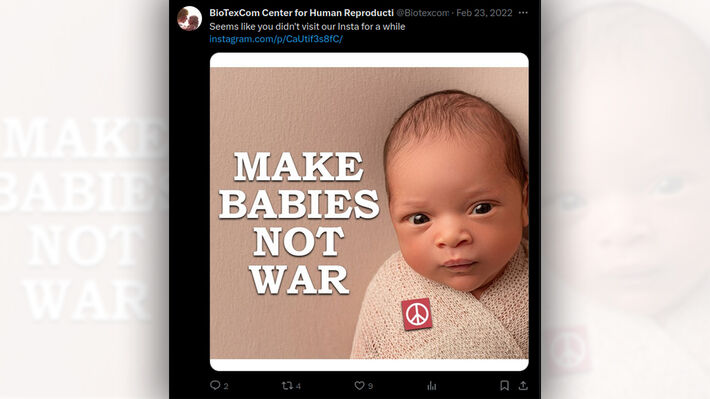Viewport: 710px width, 399px height.
Task: Like the tweet with the heart icon
Action: (x=359, y=385)
